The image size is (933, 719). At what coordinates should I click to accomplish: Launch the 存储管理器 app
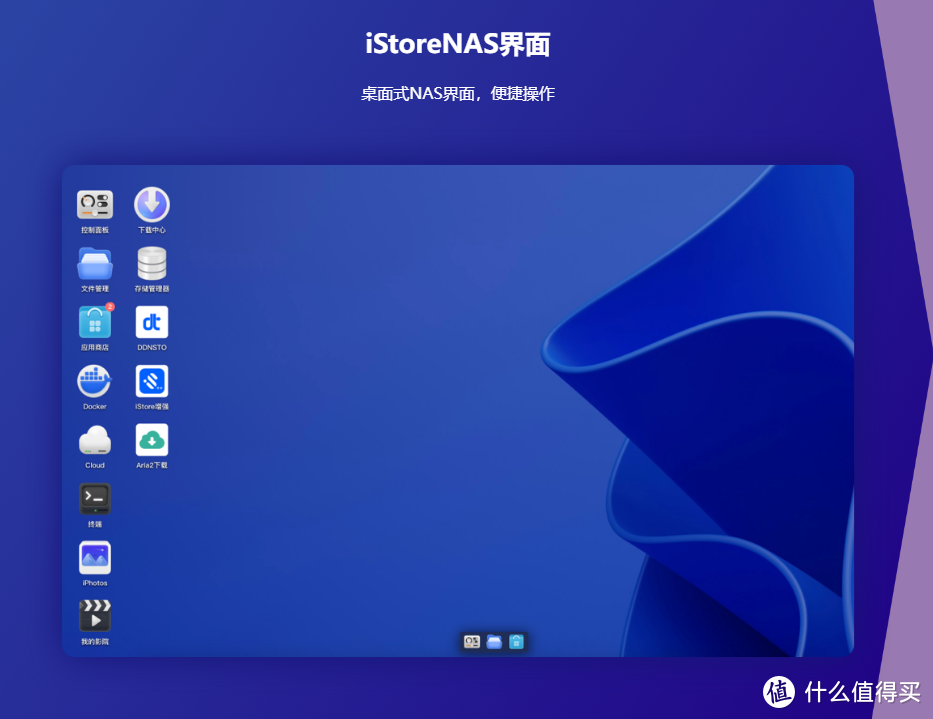coord(152,264)
